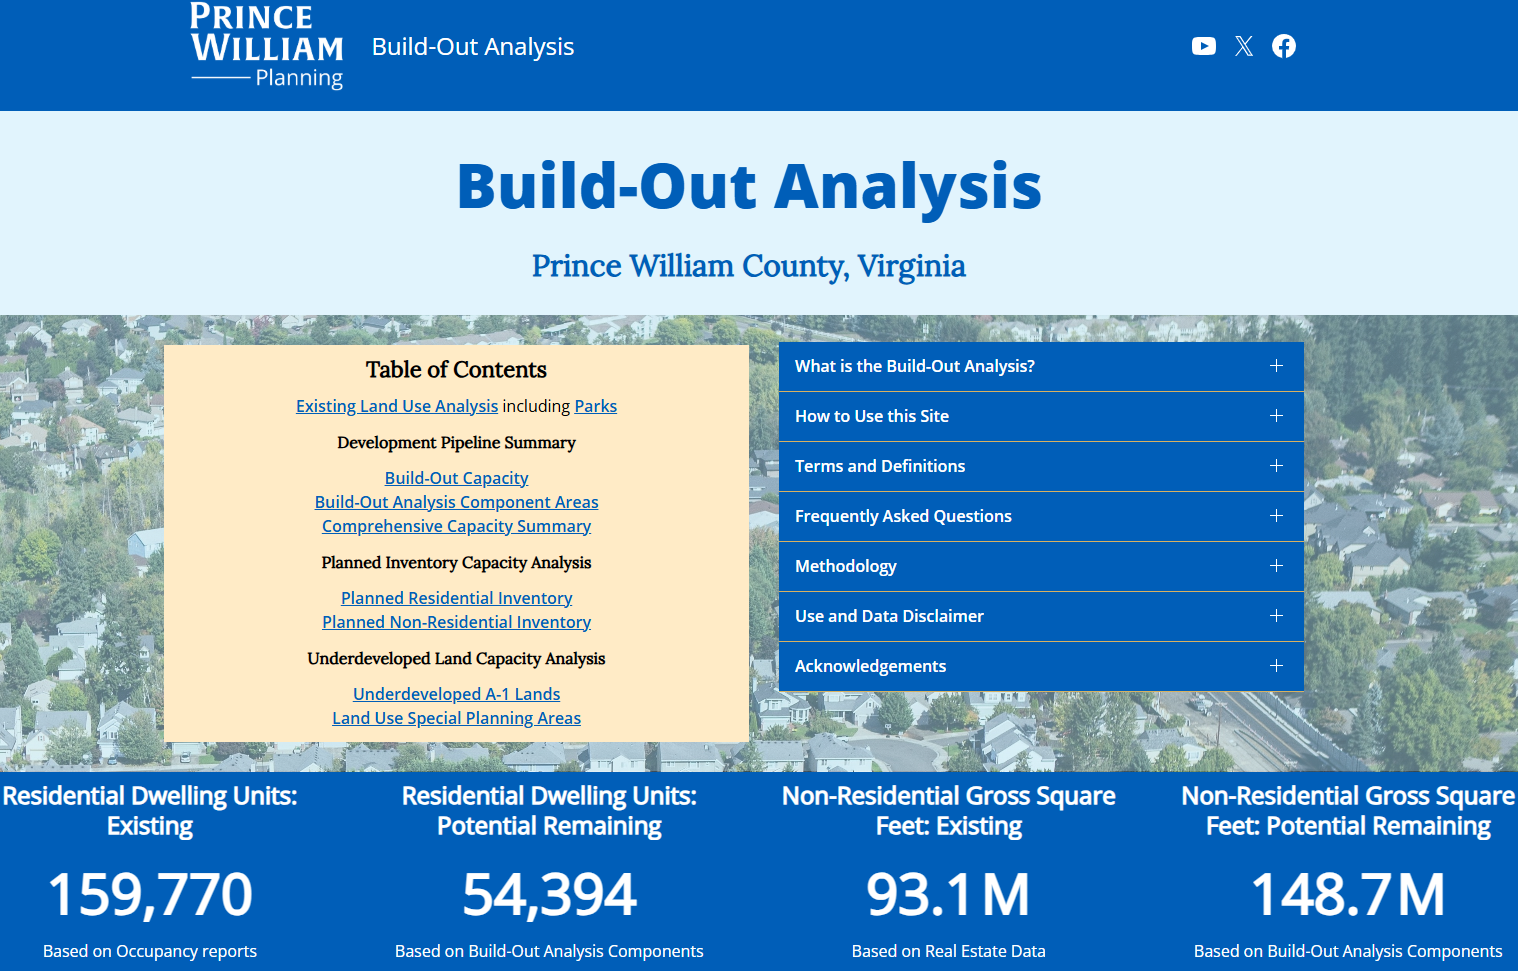The height and width of the screenshot is (971, 1518).
Task: Open "Comprehensive Capacity Summary"
Action: (x=456, y=525)
